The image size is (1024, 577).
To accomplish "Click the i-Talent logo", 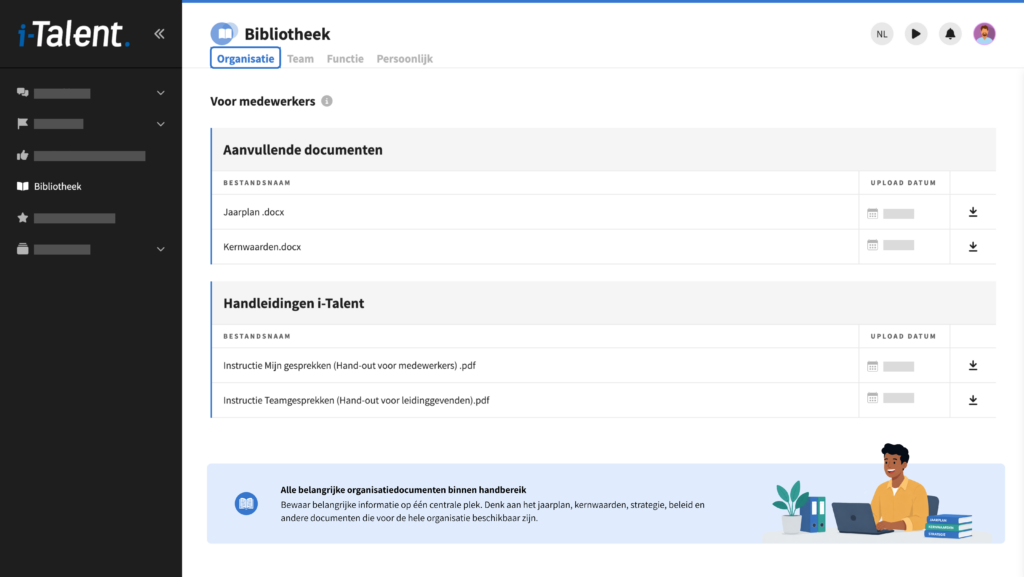I will point(74,34).
